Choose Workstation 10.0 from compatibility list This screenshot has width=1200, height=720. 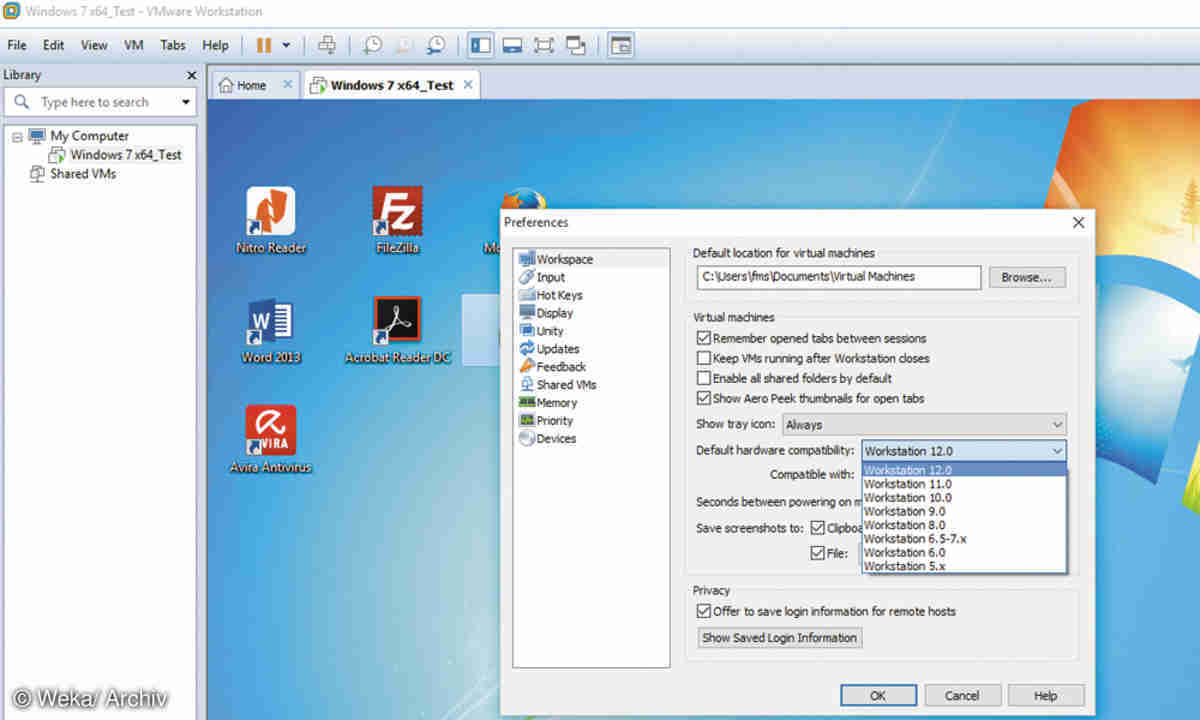click(x=908, y=498)
